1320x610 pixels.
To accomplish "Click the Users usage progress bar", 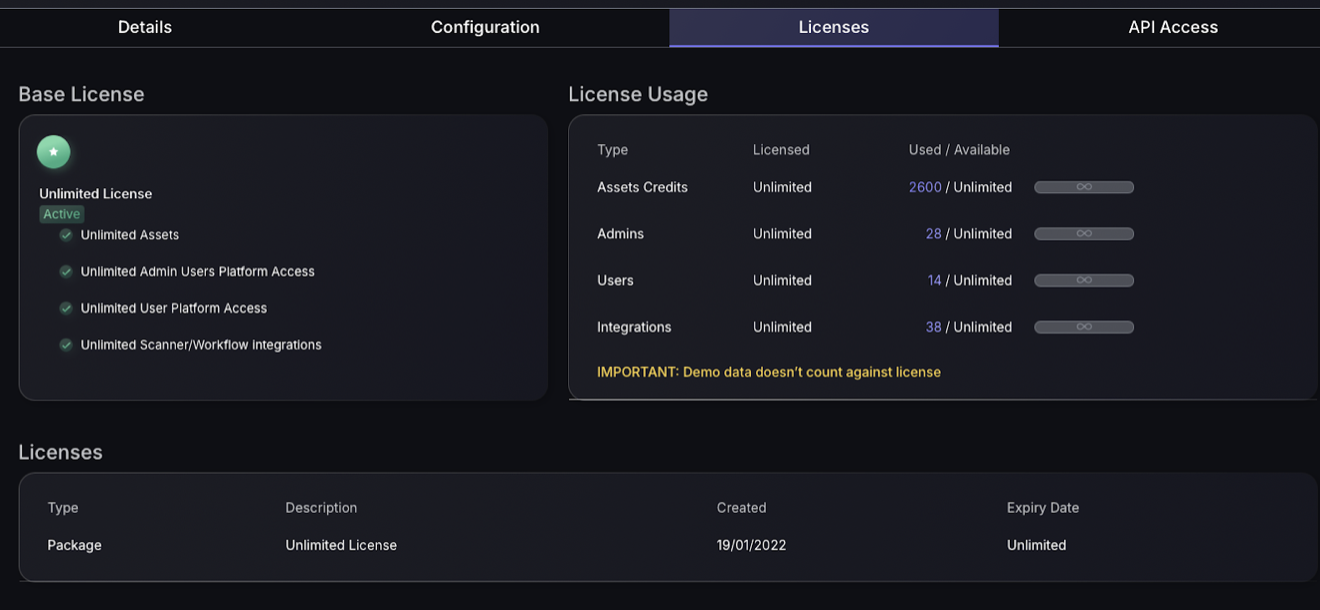I will point(1084,280).
